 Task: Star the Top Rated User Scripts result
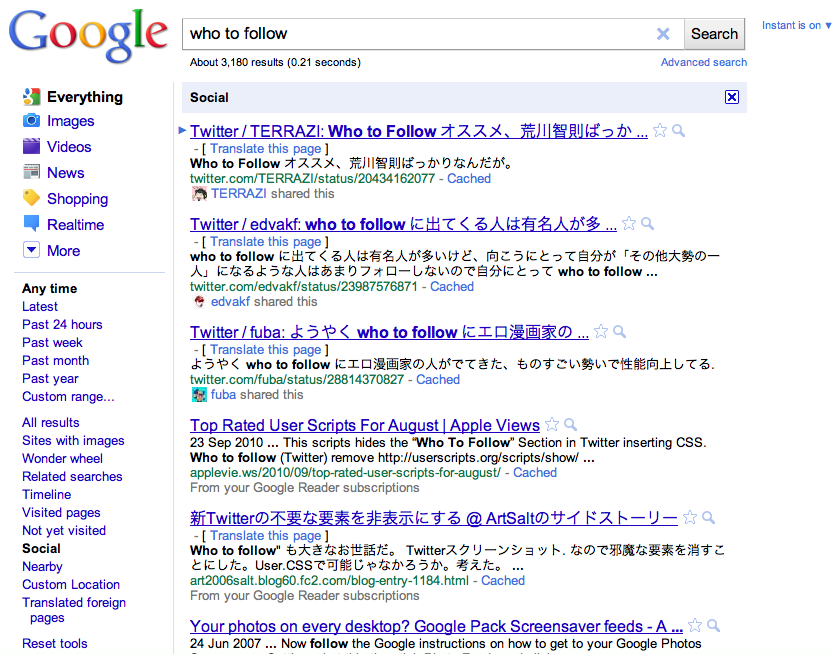552,424
